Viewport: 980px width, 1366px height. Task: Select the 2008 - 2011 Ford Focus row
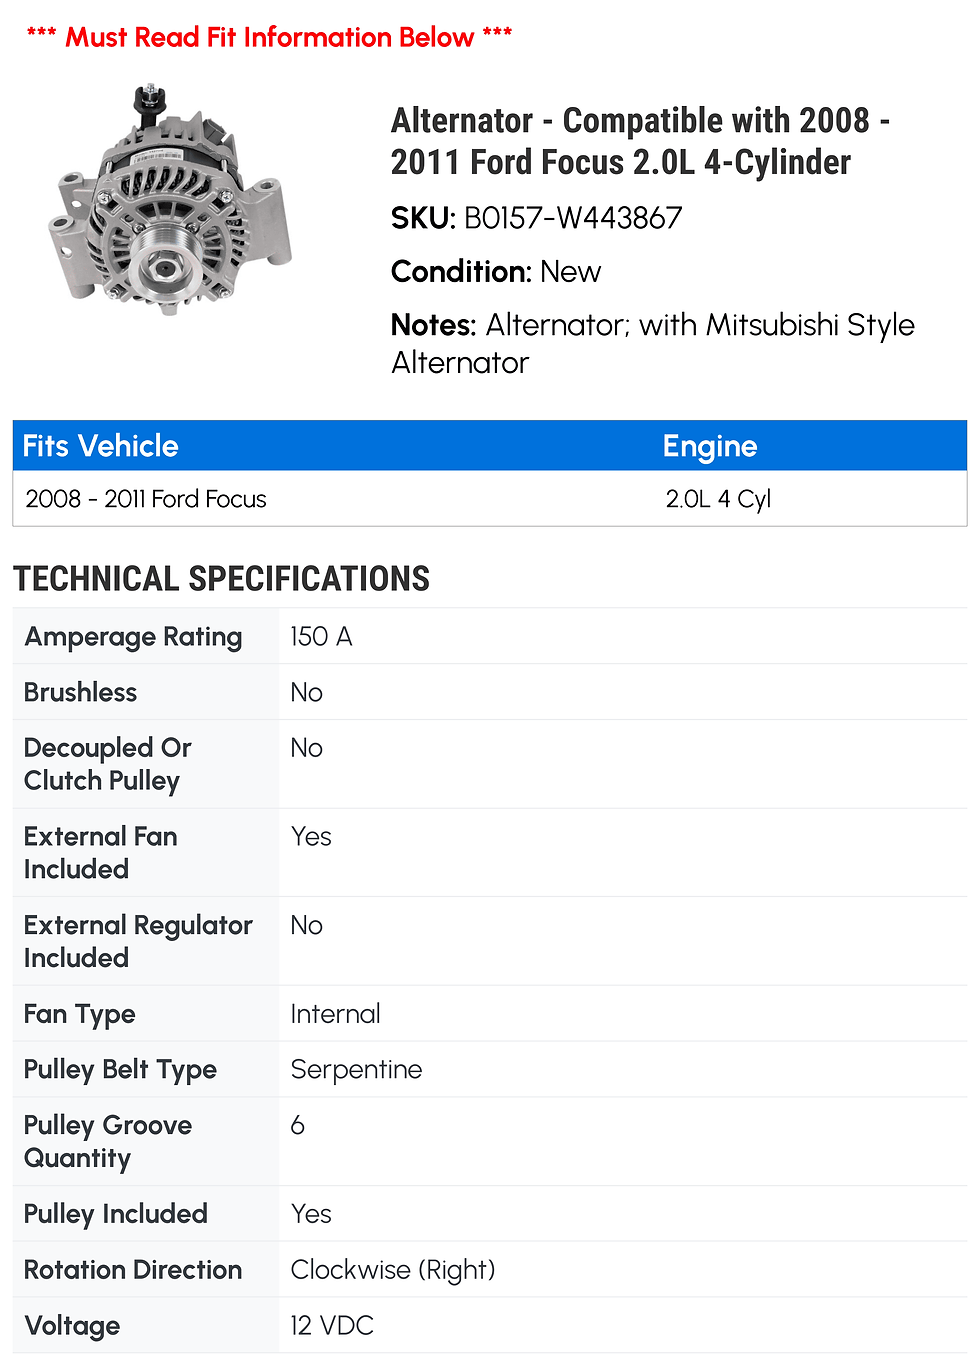point(146,499)
